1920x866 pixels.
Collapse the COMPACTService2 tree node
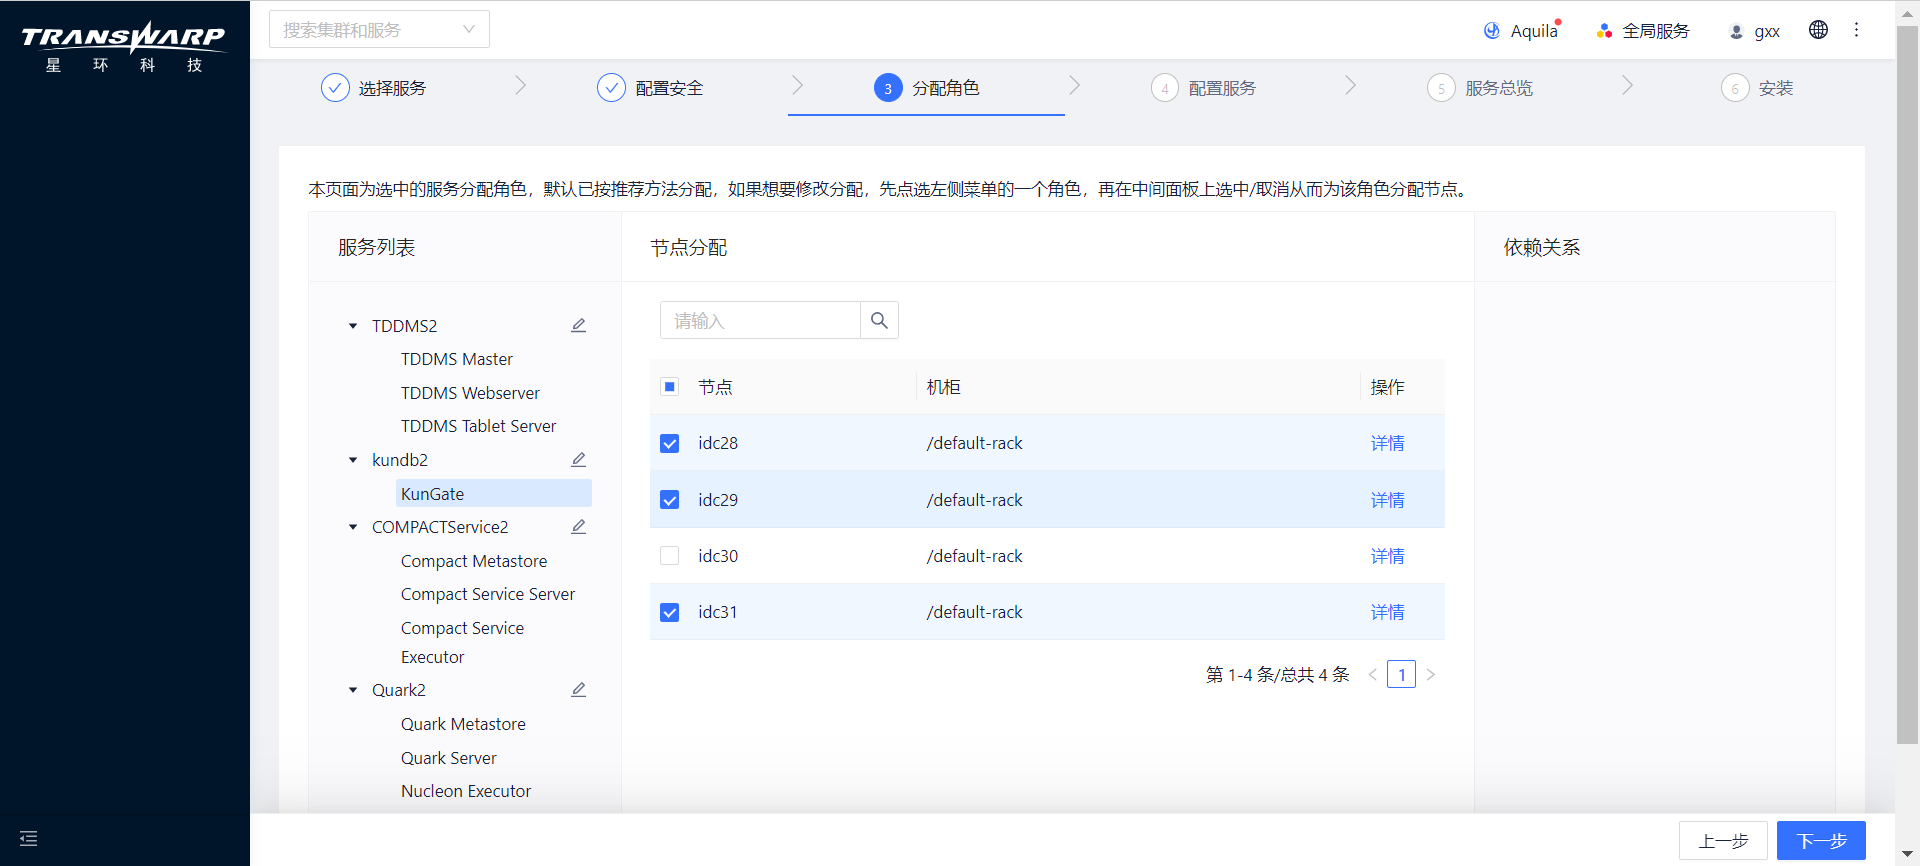pyautogui.click(x=353, y=527)
